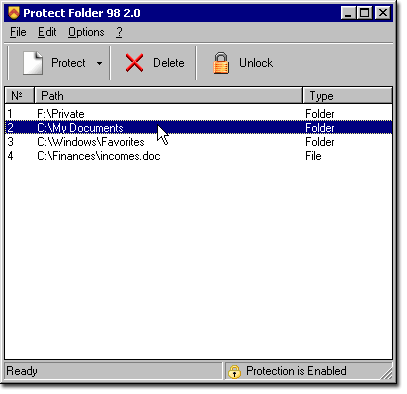Click the Ready status bar text
Screen dimensions: 407x394
pyautogui.click(x=22, y=371)
